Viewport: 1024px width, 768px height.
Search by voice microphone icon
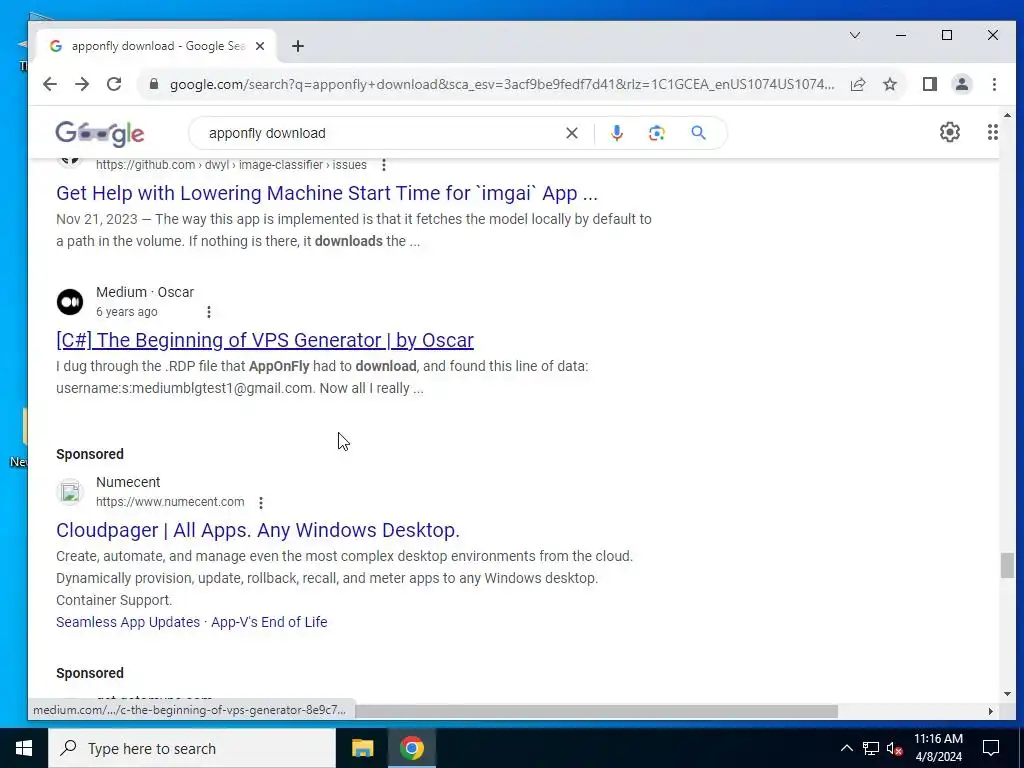click(616, 133)
